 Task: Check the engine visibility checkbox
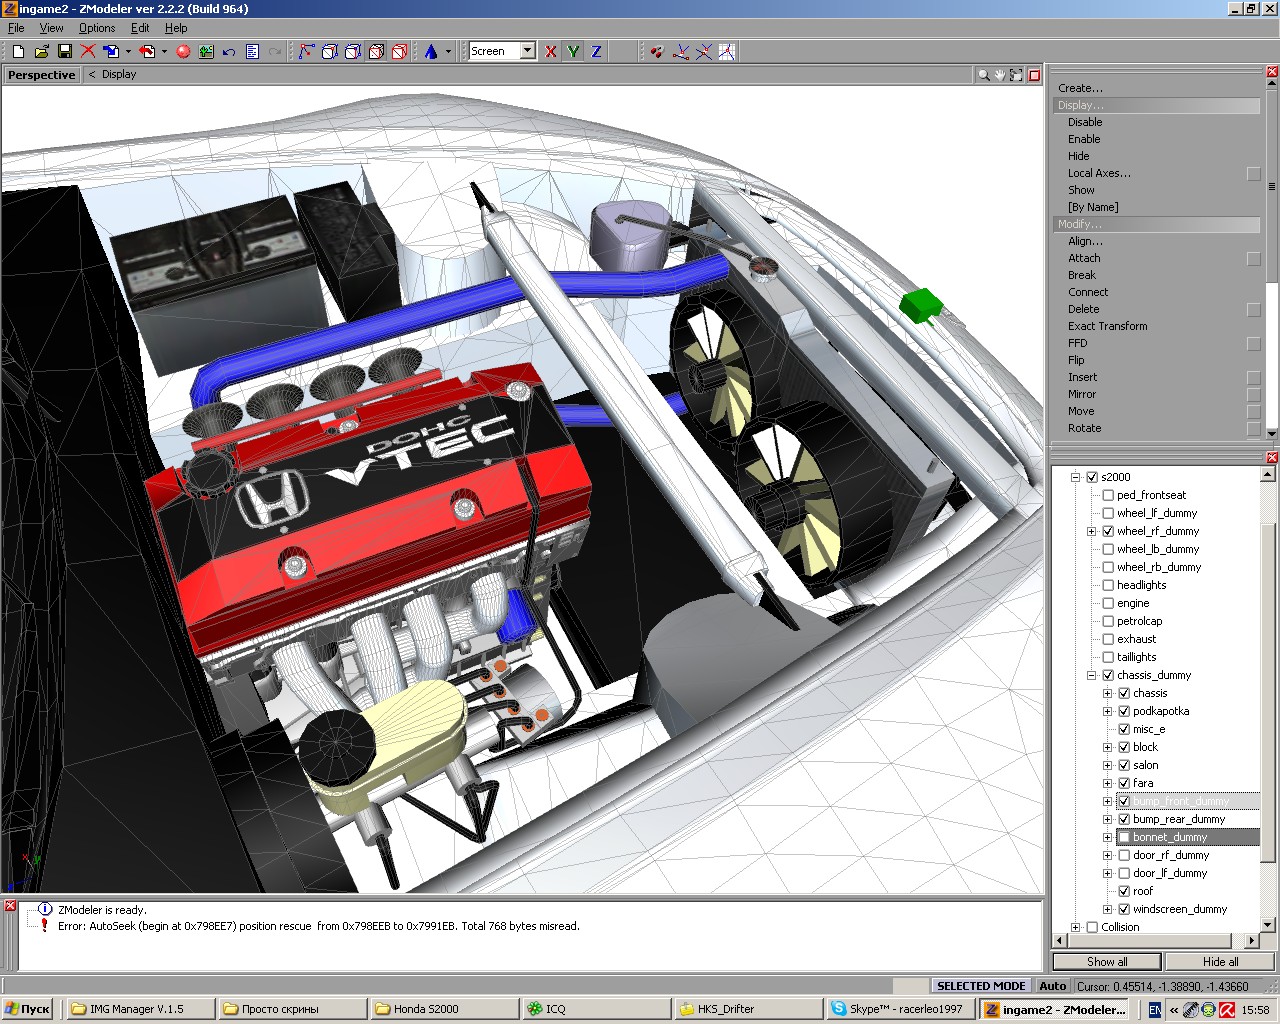coord(1108,603)
